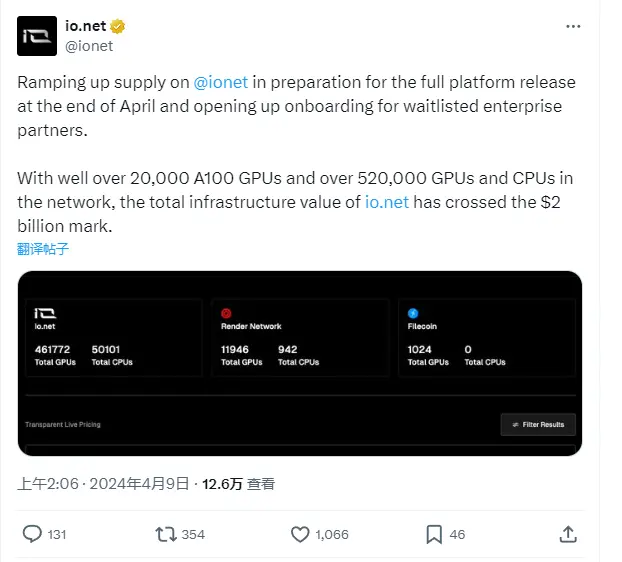The width and height of the screenshot is (622, 562).
Task: Click the Filecoin blue logo
Action: [413, 312]
